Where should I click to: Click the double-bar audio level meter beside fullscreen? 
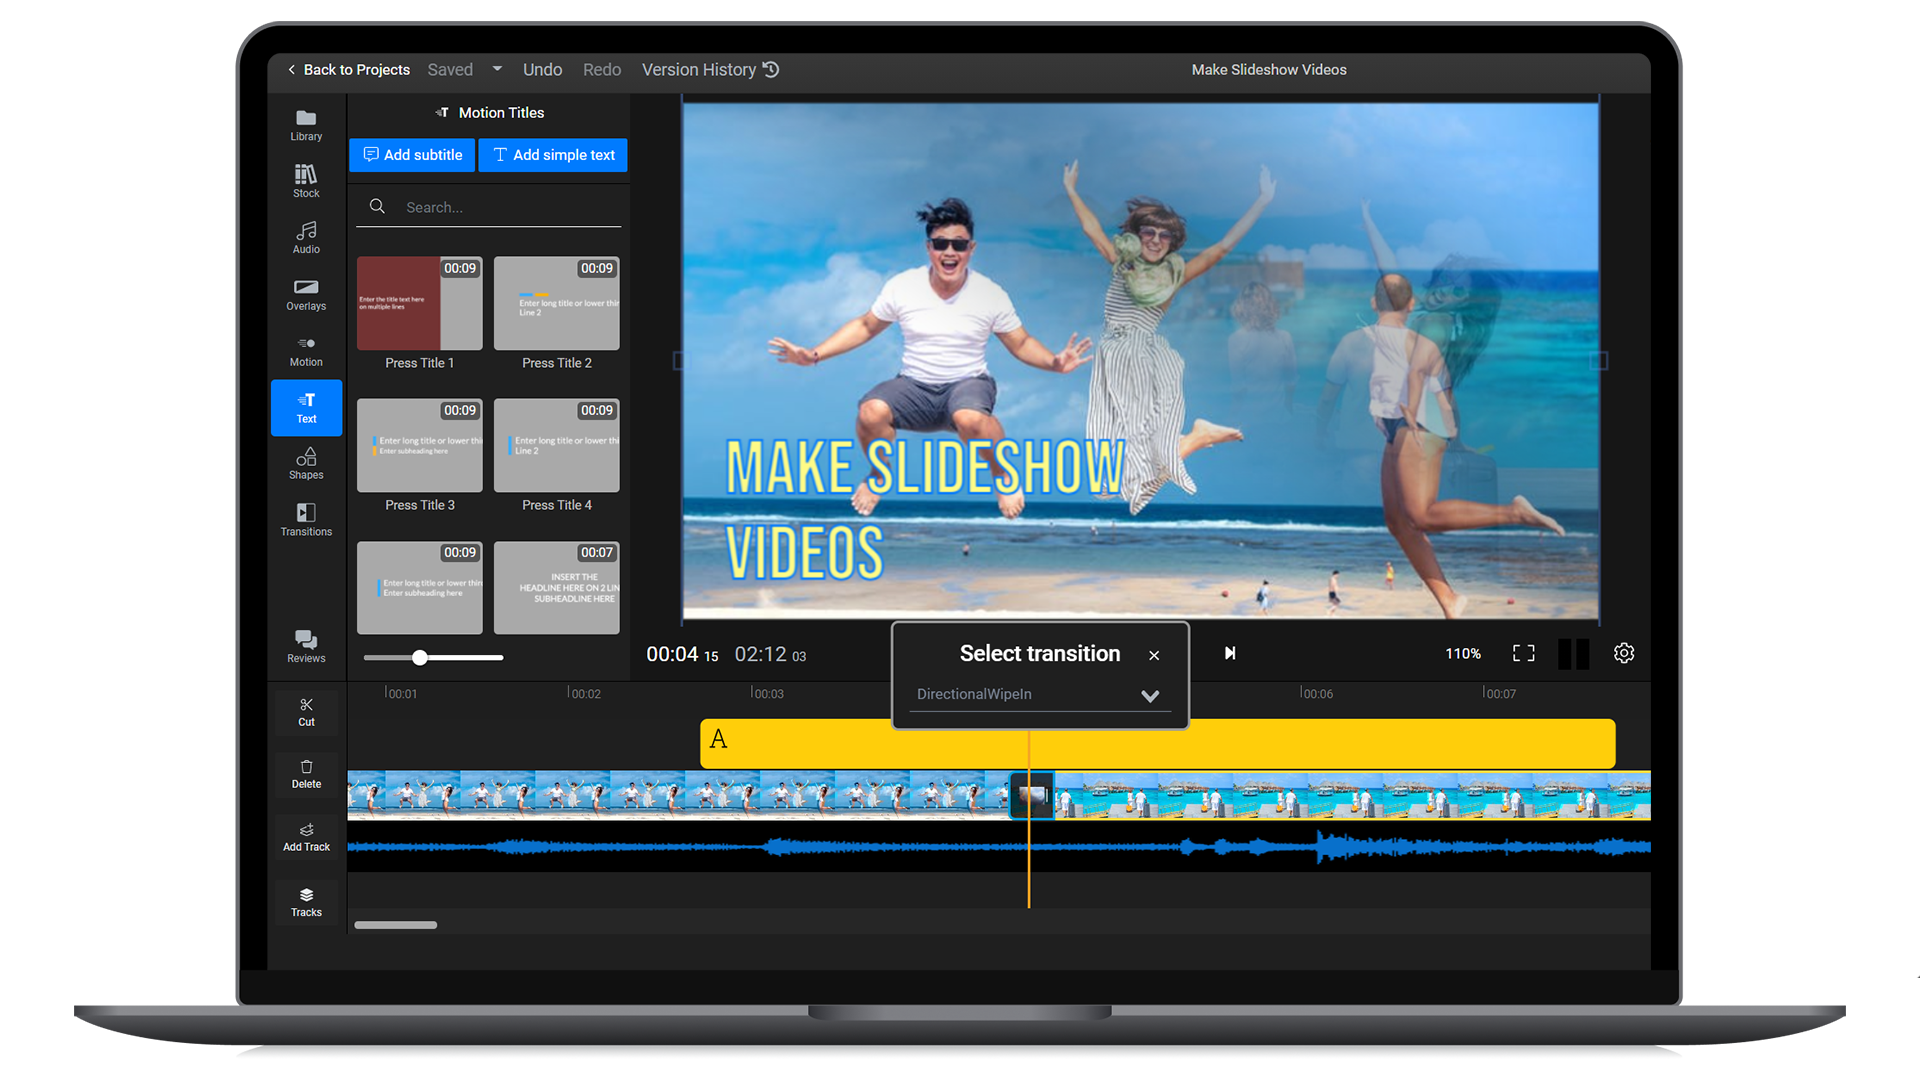coord(1574,653)
